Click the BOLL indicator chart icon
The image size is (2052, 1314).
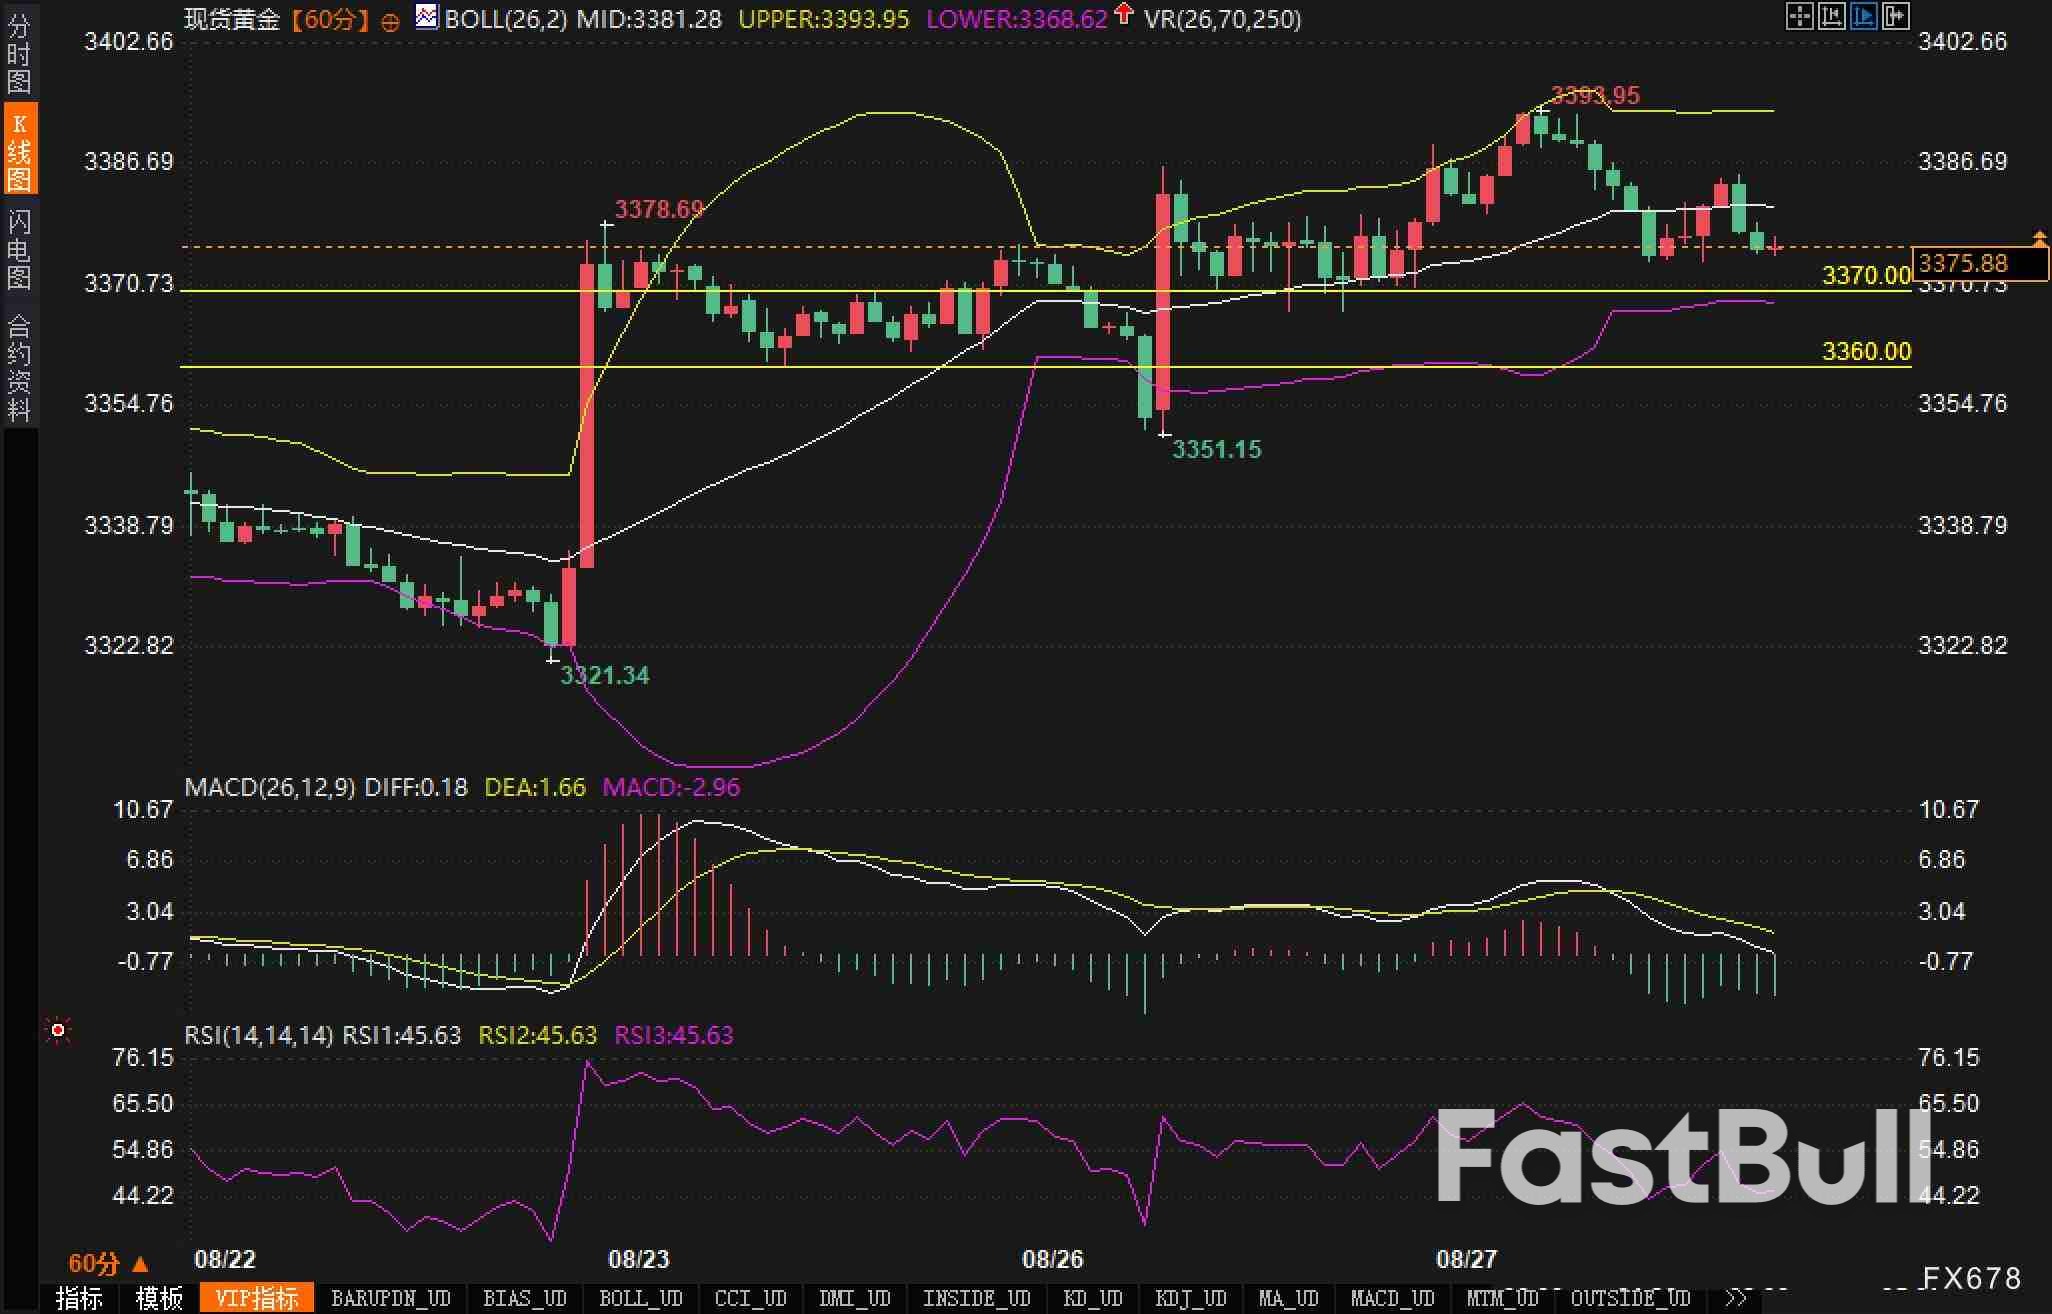tap(427, 17)
